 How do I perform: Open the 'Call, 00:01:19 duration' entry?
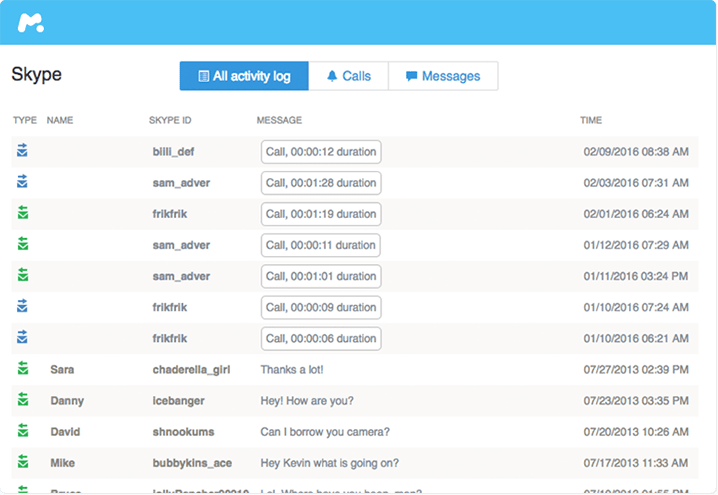click(x=321, y=214)
